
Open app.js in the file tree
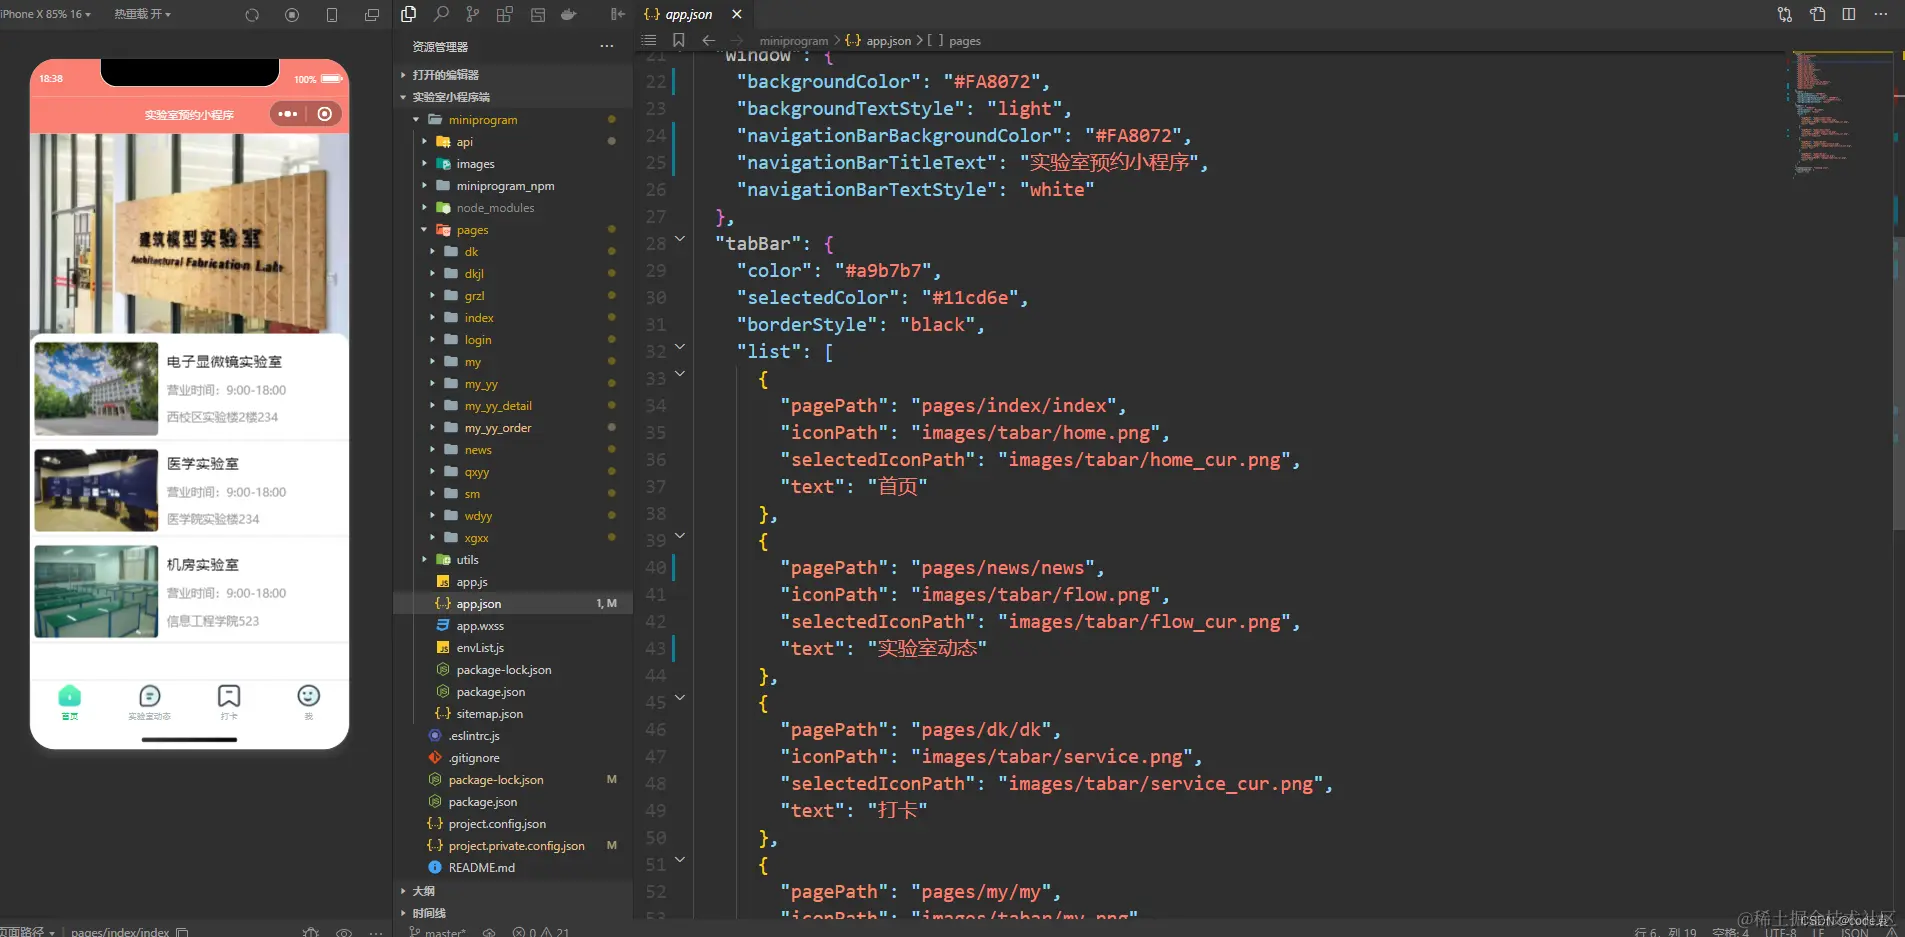[x=514, y=582]
